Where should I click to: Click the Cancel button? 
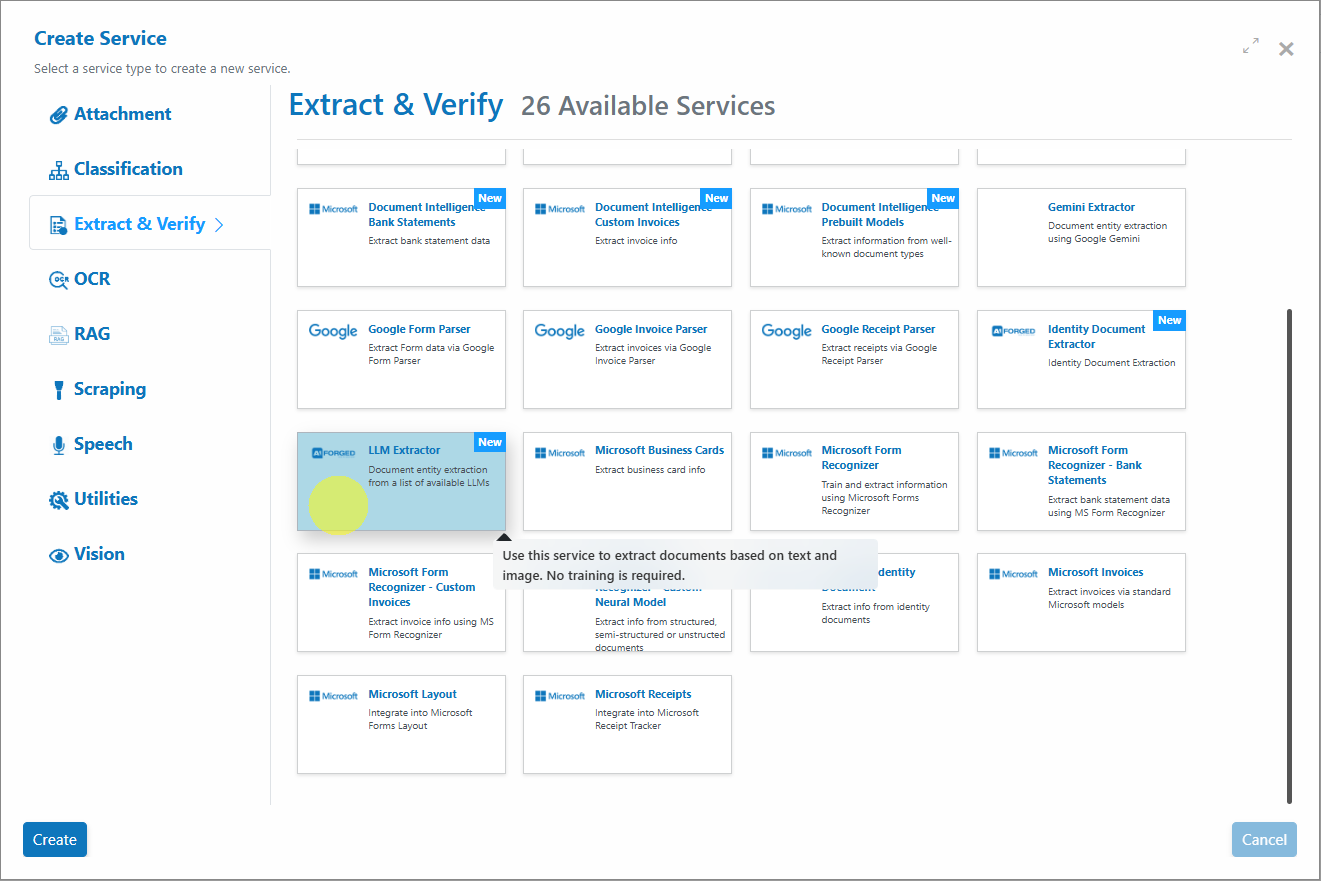click(1264, 840)
